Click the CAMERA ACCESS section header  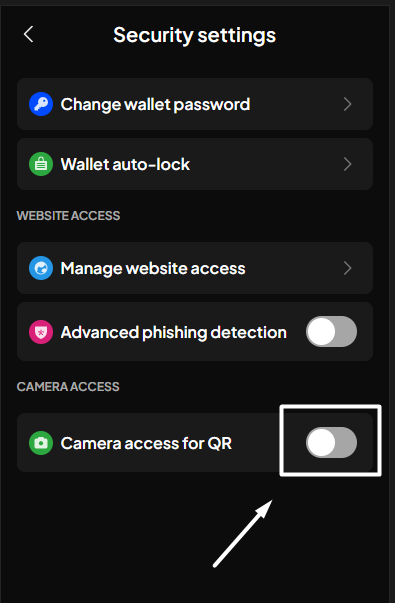[x=68, y=386]
